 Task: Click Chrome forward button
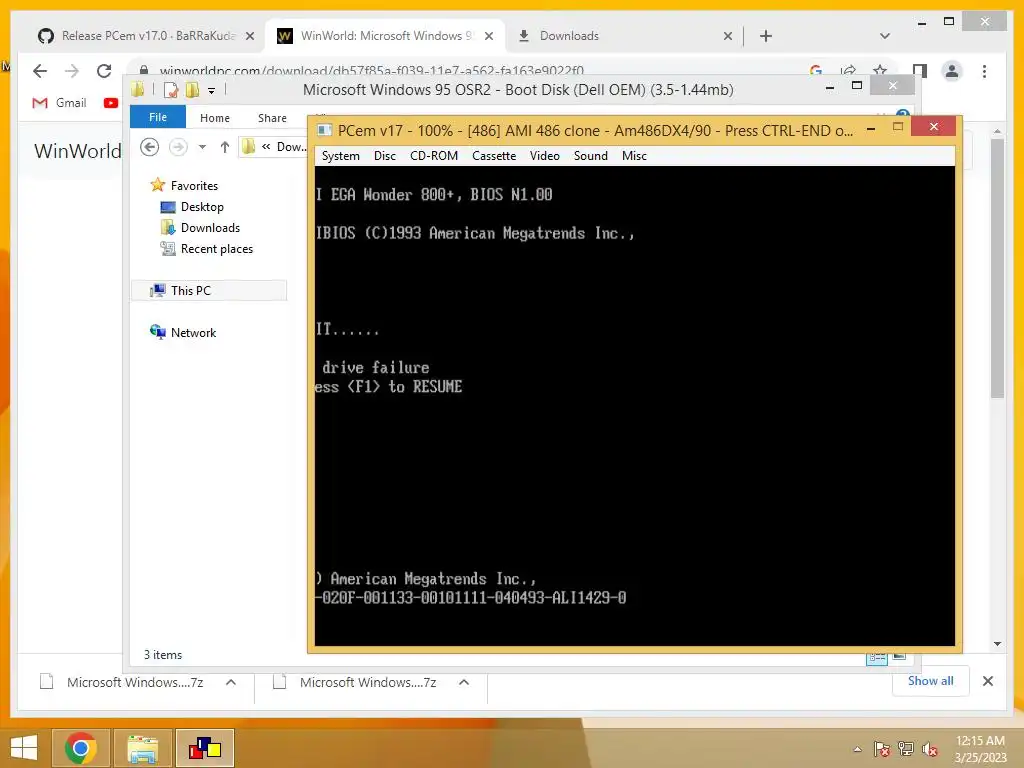point(72,71)
